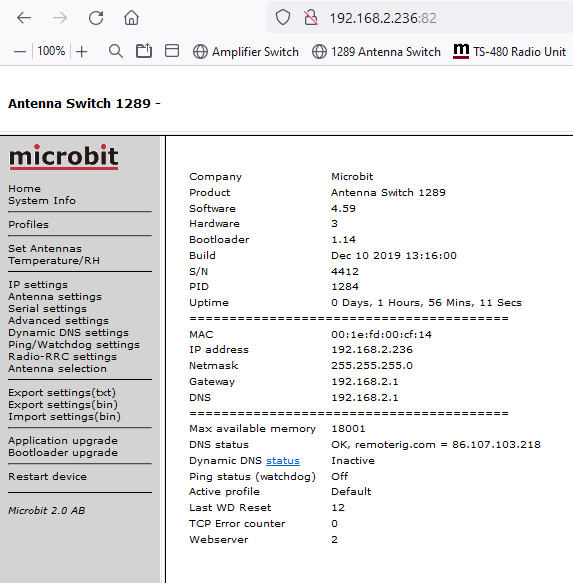Open Application upgrade
Image resolution: width=573 pixels, height=583 pixels.
[x=63, y=441]
